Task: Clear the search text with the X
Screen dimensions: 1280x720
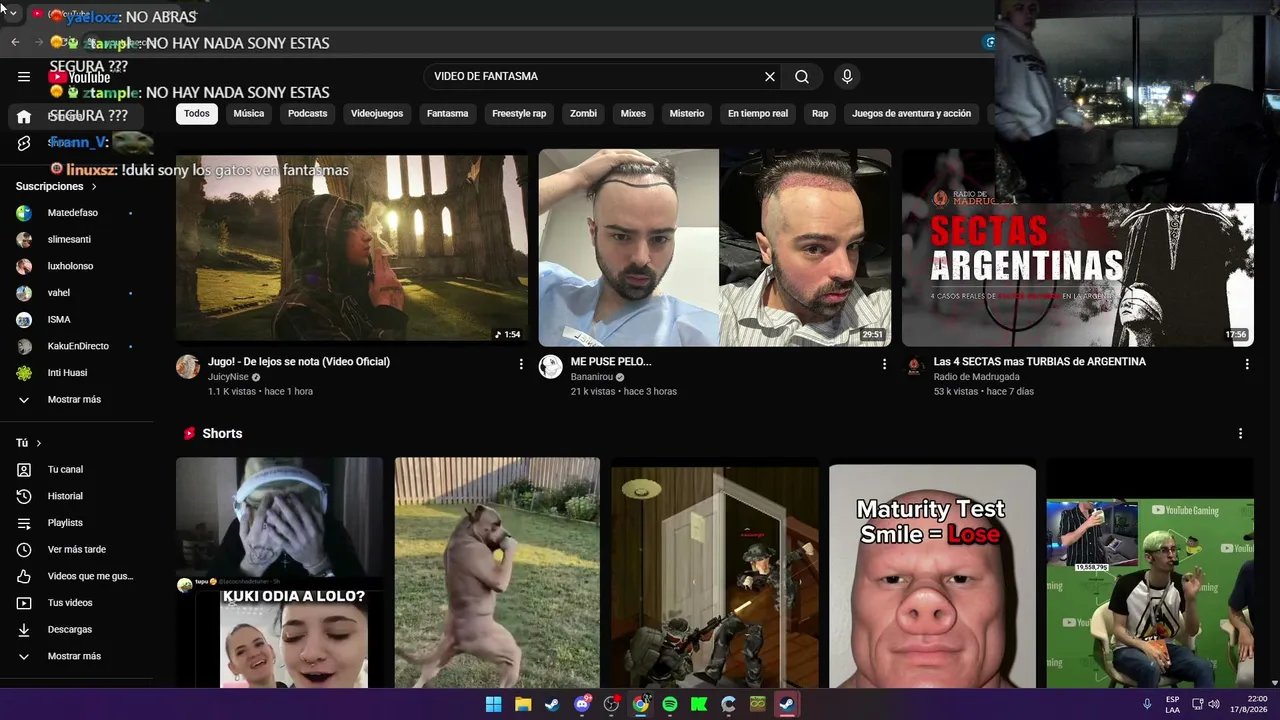Action: click(x=770, y=77)
